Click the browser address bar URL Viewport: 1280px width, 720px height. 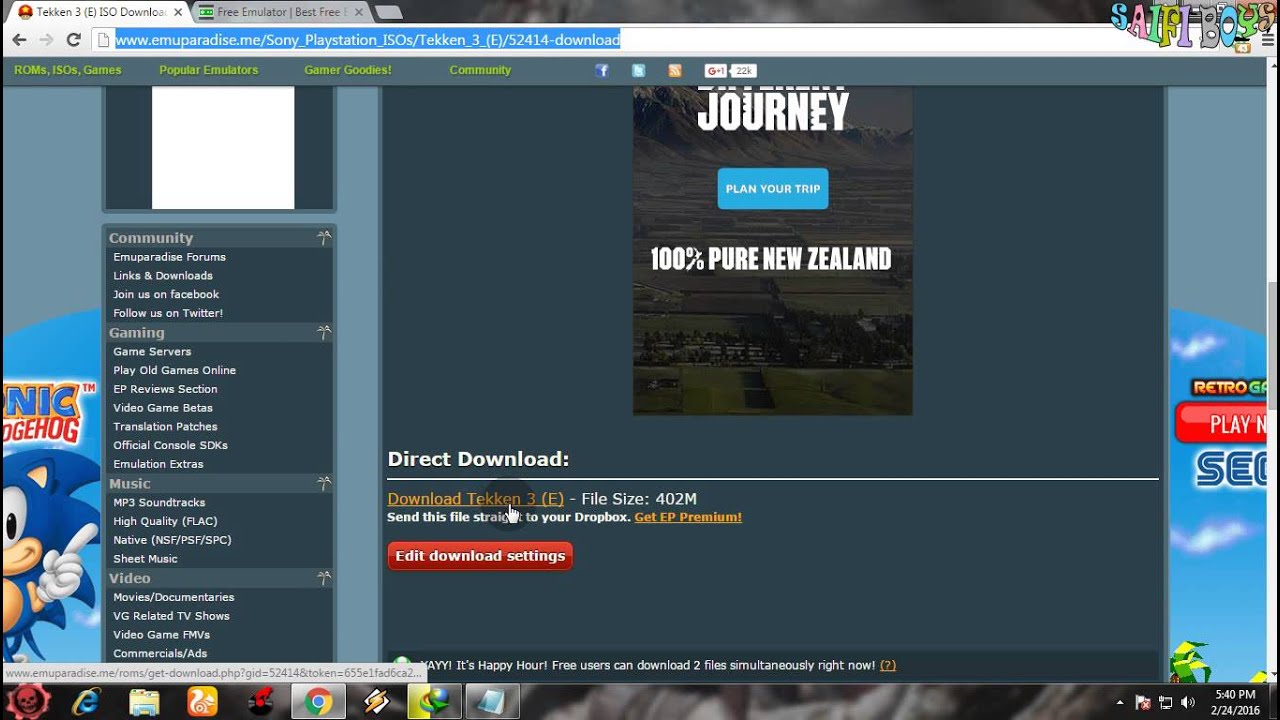[x=367, y=40]
